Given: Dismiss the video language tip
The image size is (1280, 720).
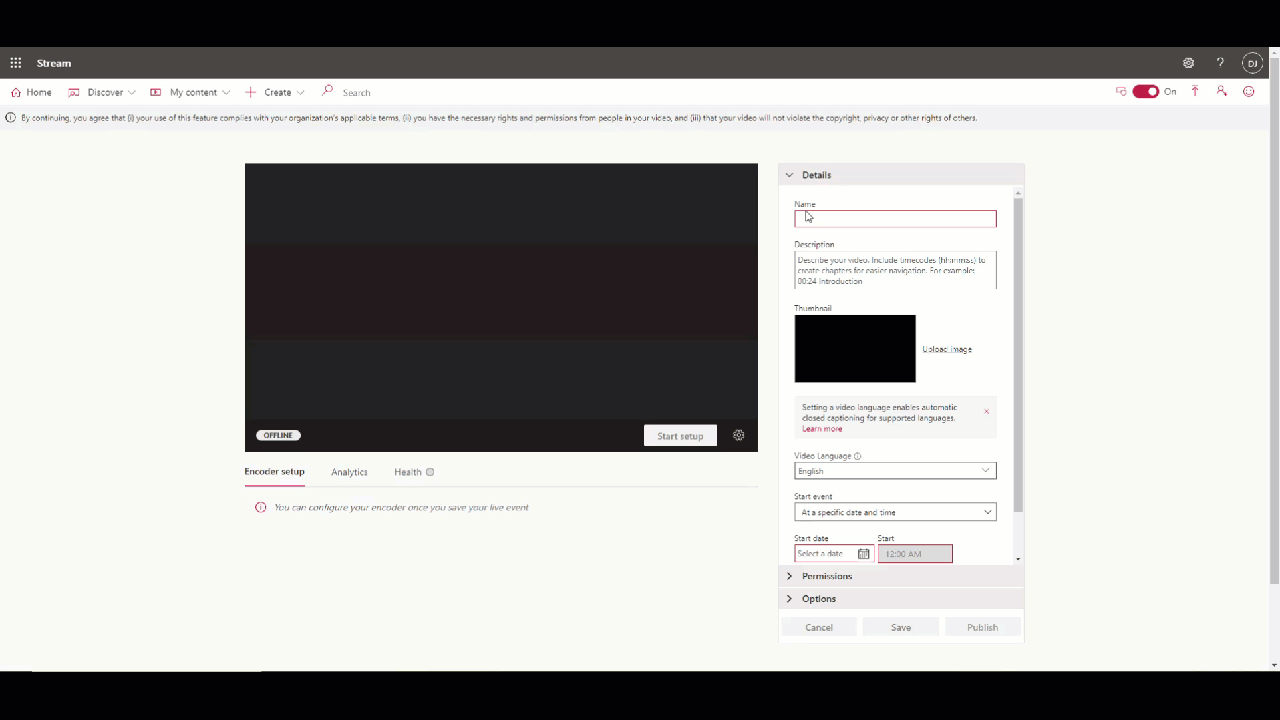Looking at the screenshot, I should point(986,411).
